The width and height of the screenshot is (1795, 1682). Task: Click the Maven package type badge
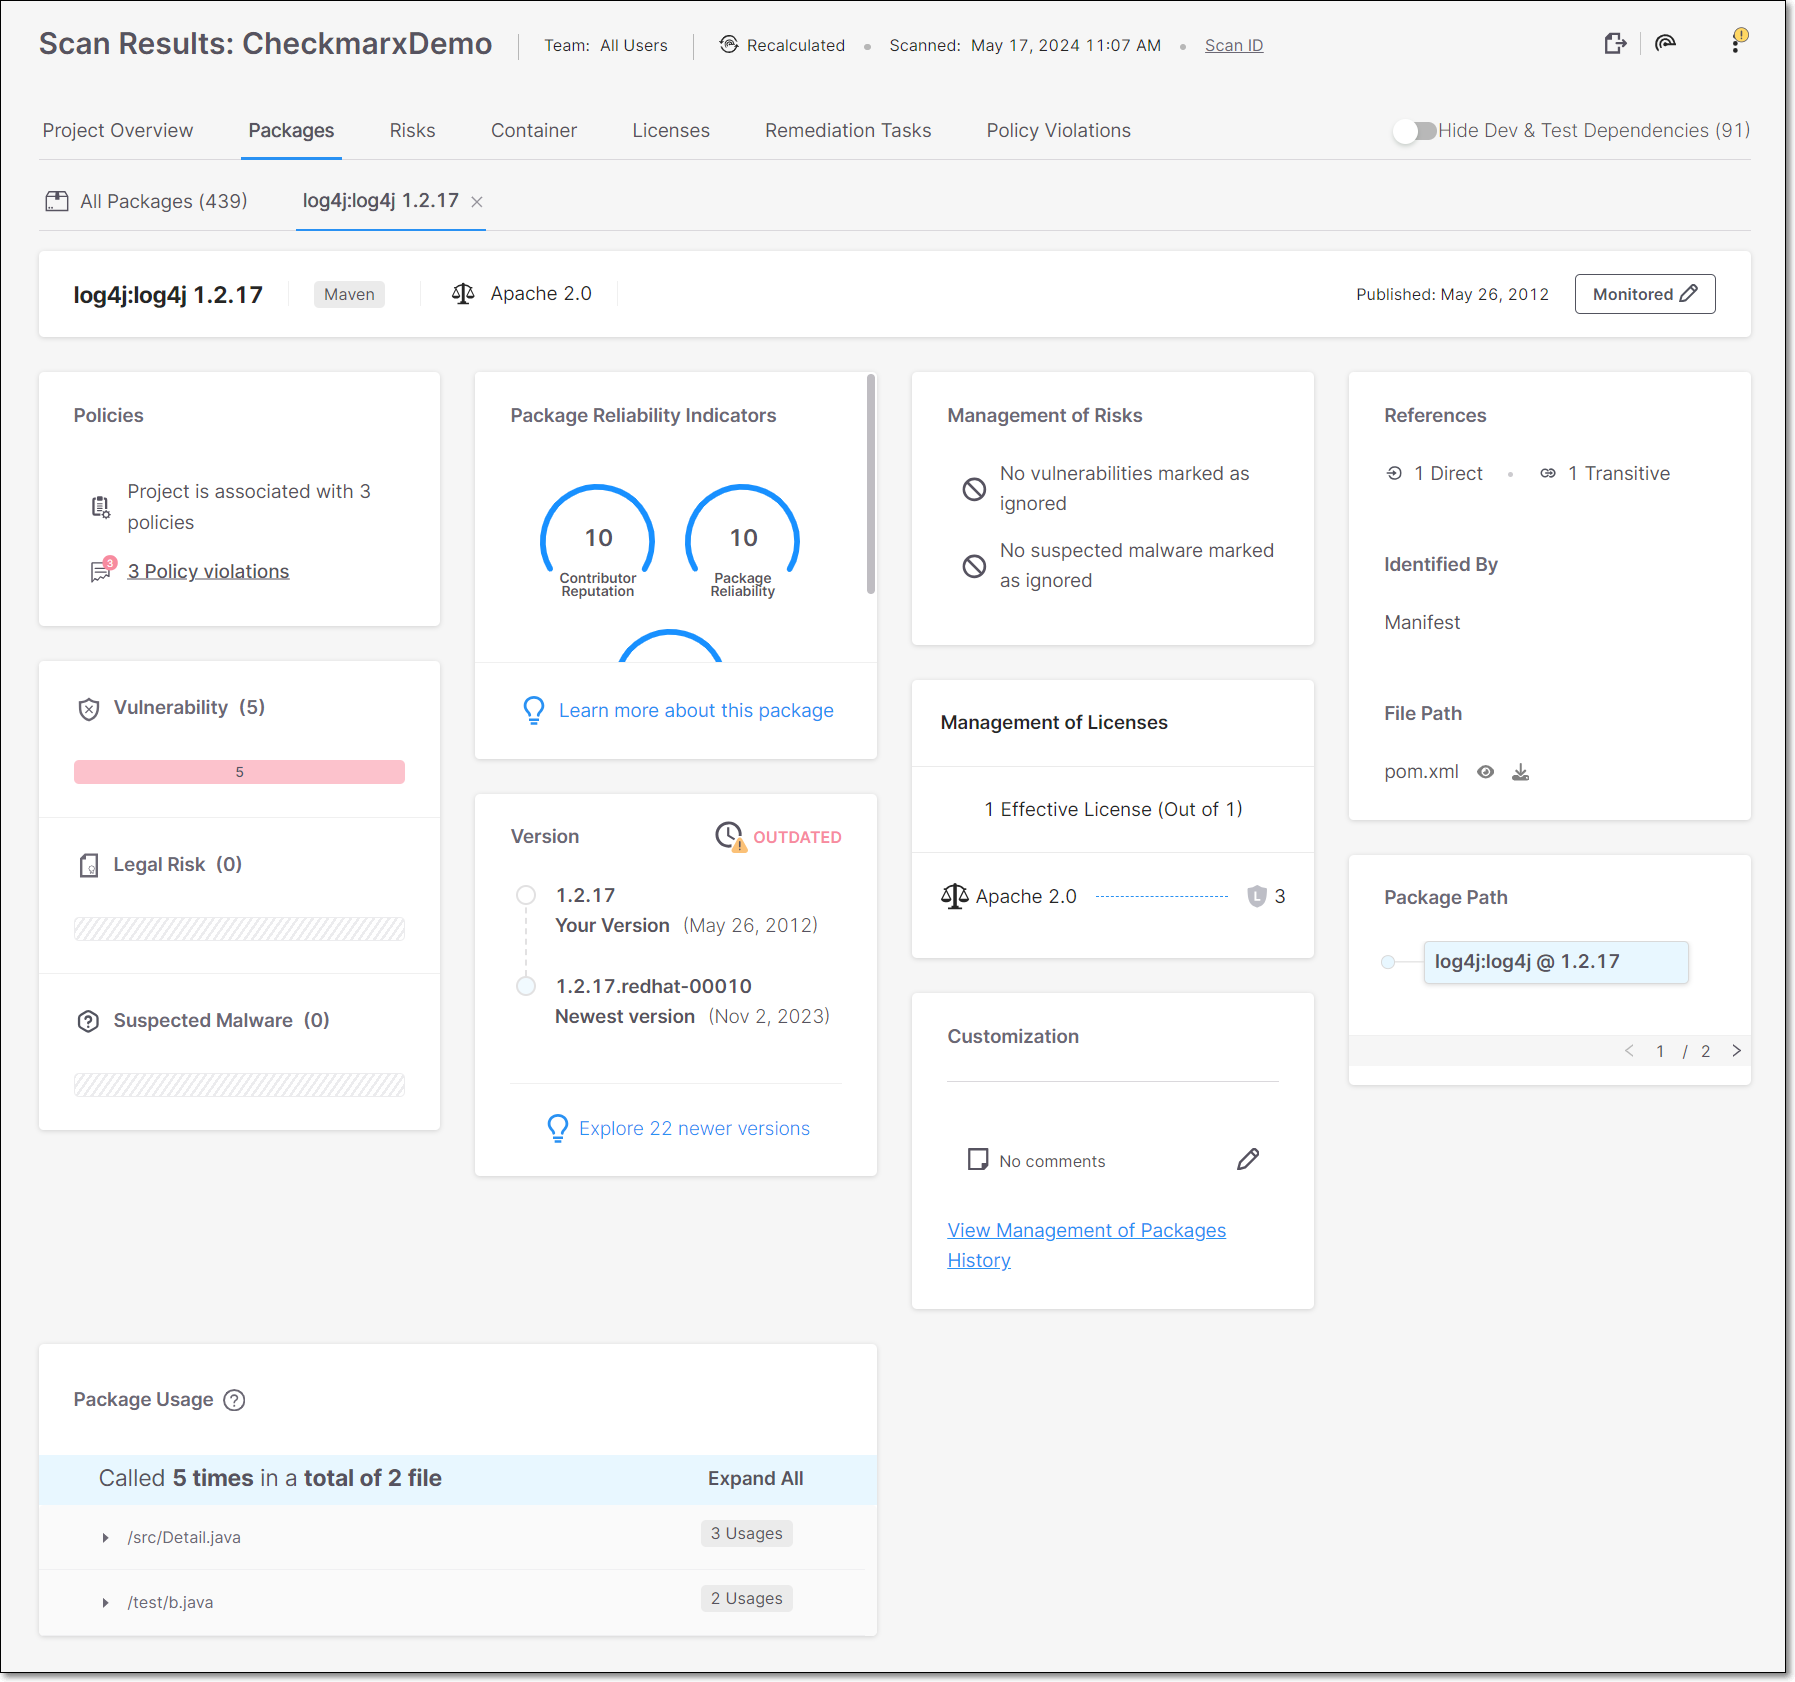pyautogui.click(x=349, y=294)
